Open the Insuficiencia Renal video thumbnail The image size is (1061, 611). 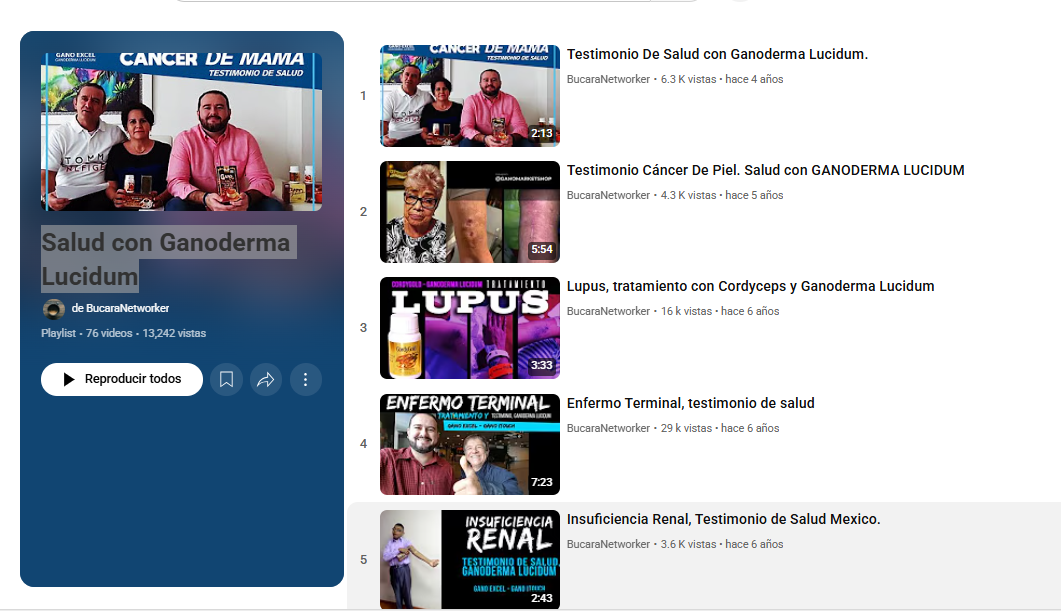click(470, 560)
